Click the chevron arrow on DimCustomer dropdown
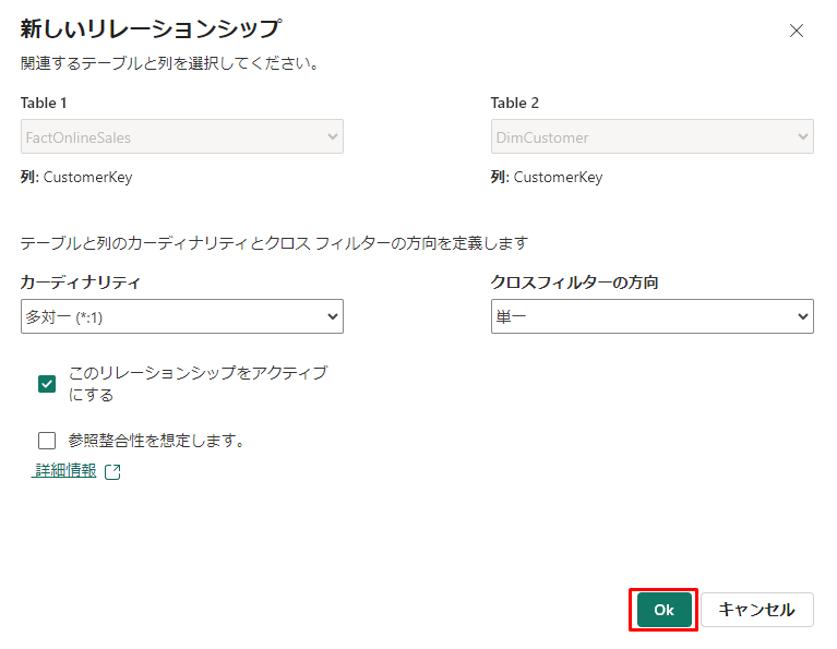The width and height of the screenshot is (837, 649). (x=802, y=137)
